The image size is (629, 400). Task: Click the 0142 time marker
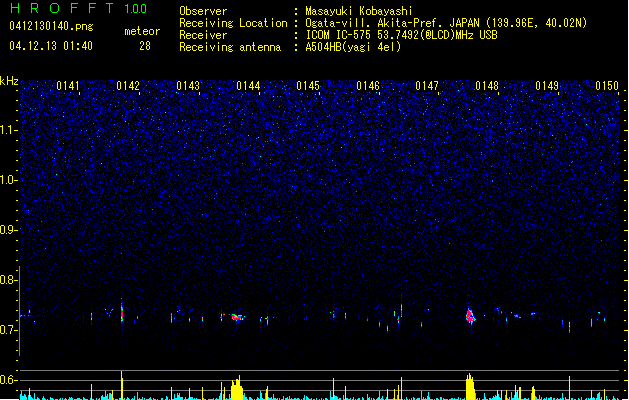point(128,86)
